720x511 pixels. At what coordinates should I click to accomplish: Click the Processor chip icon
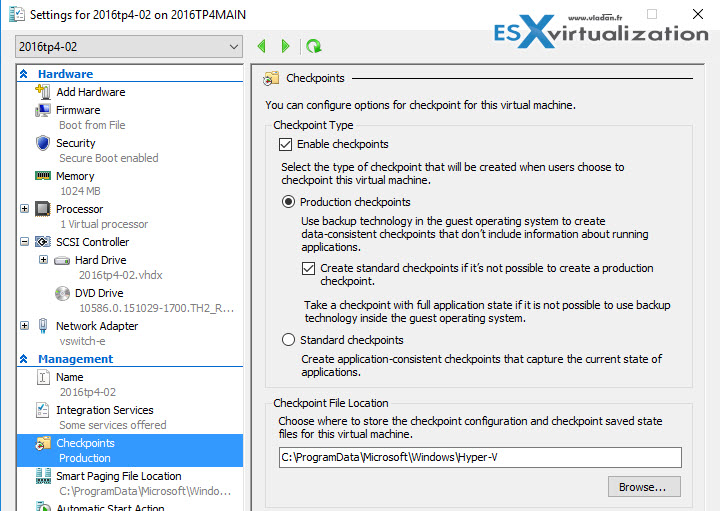[43, 209]
